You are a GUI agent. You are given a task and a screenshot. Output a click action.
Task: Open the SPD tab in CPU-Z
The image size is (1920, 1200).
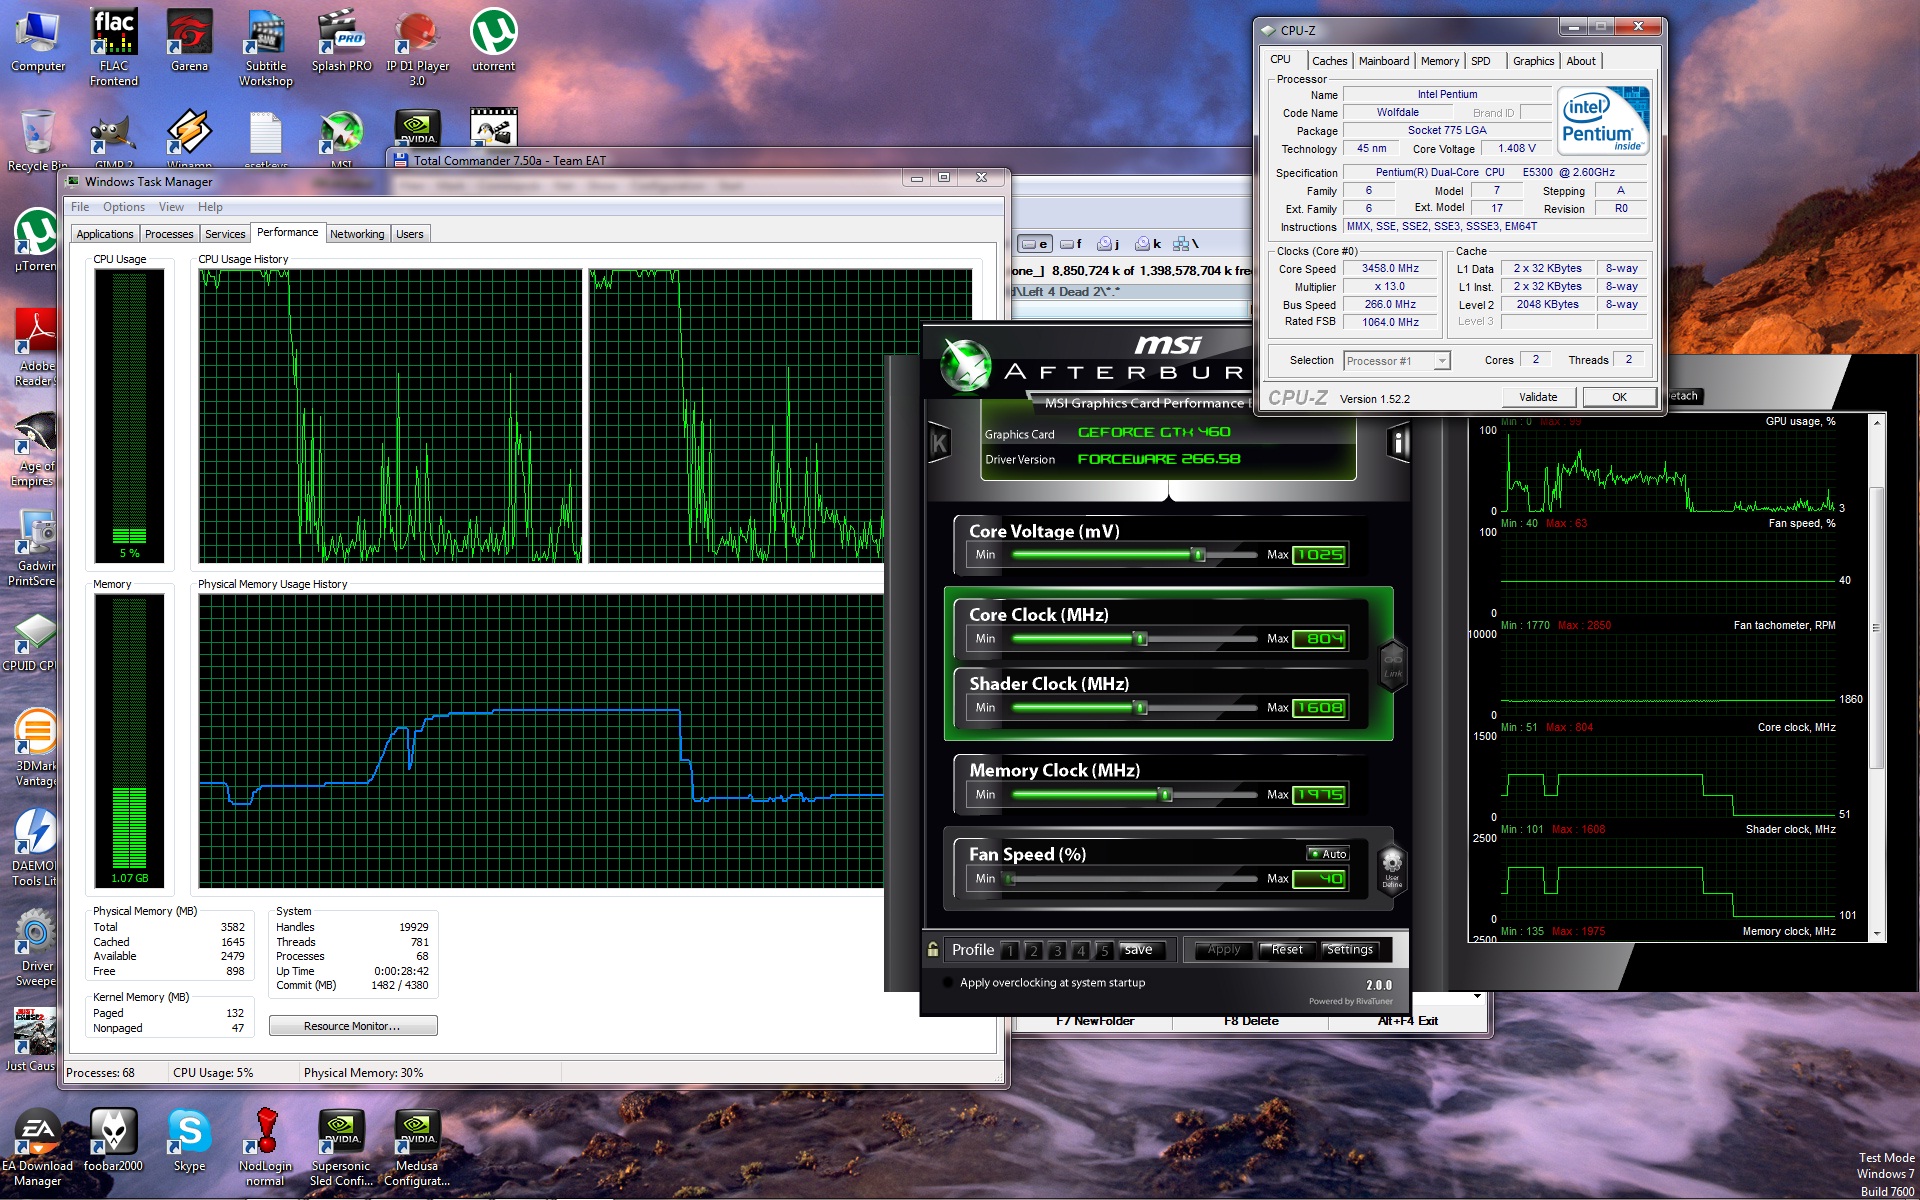point(1481,61)
